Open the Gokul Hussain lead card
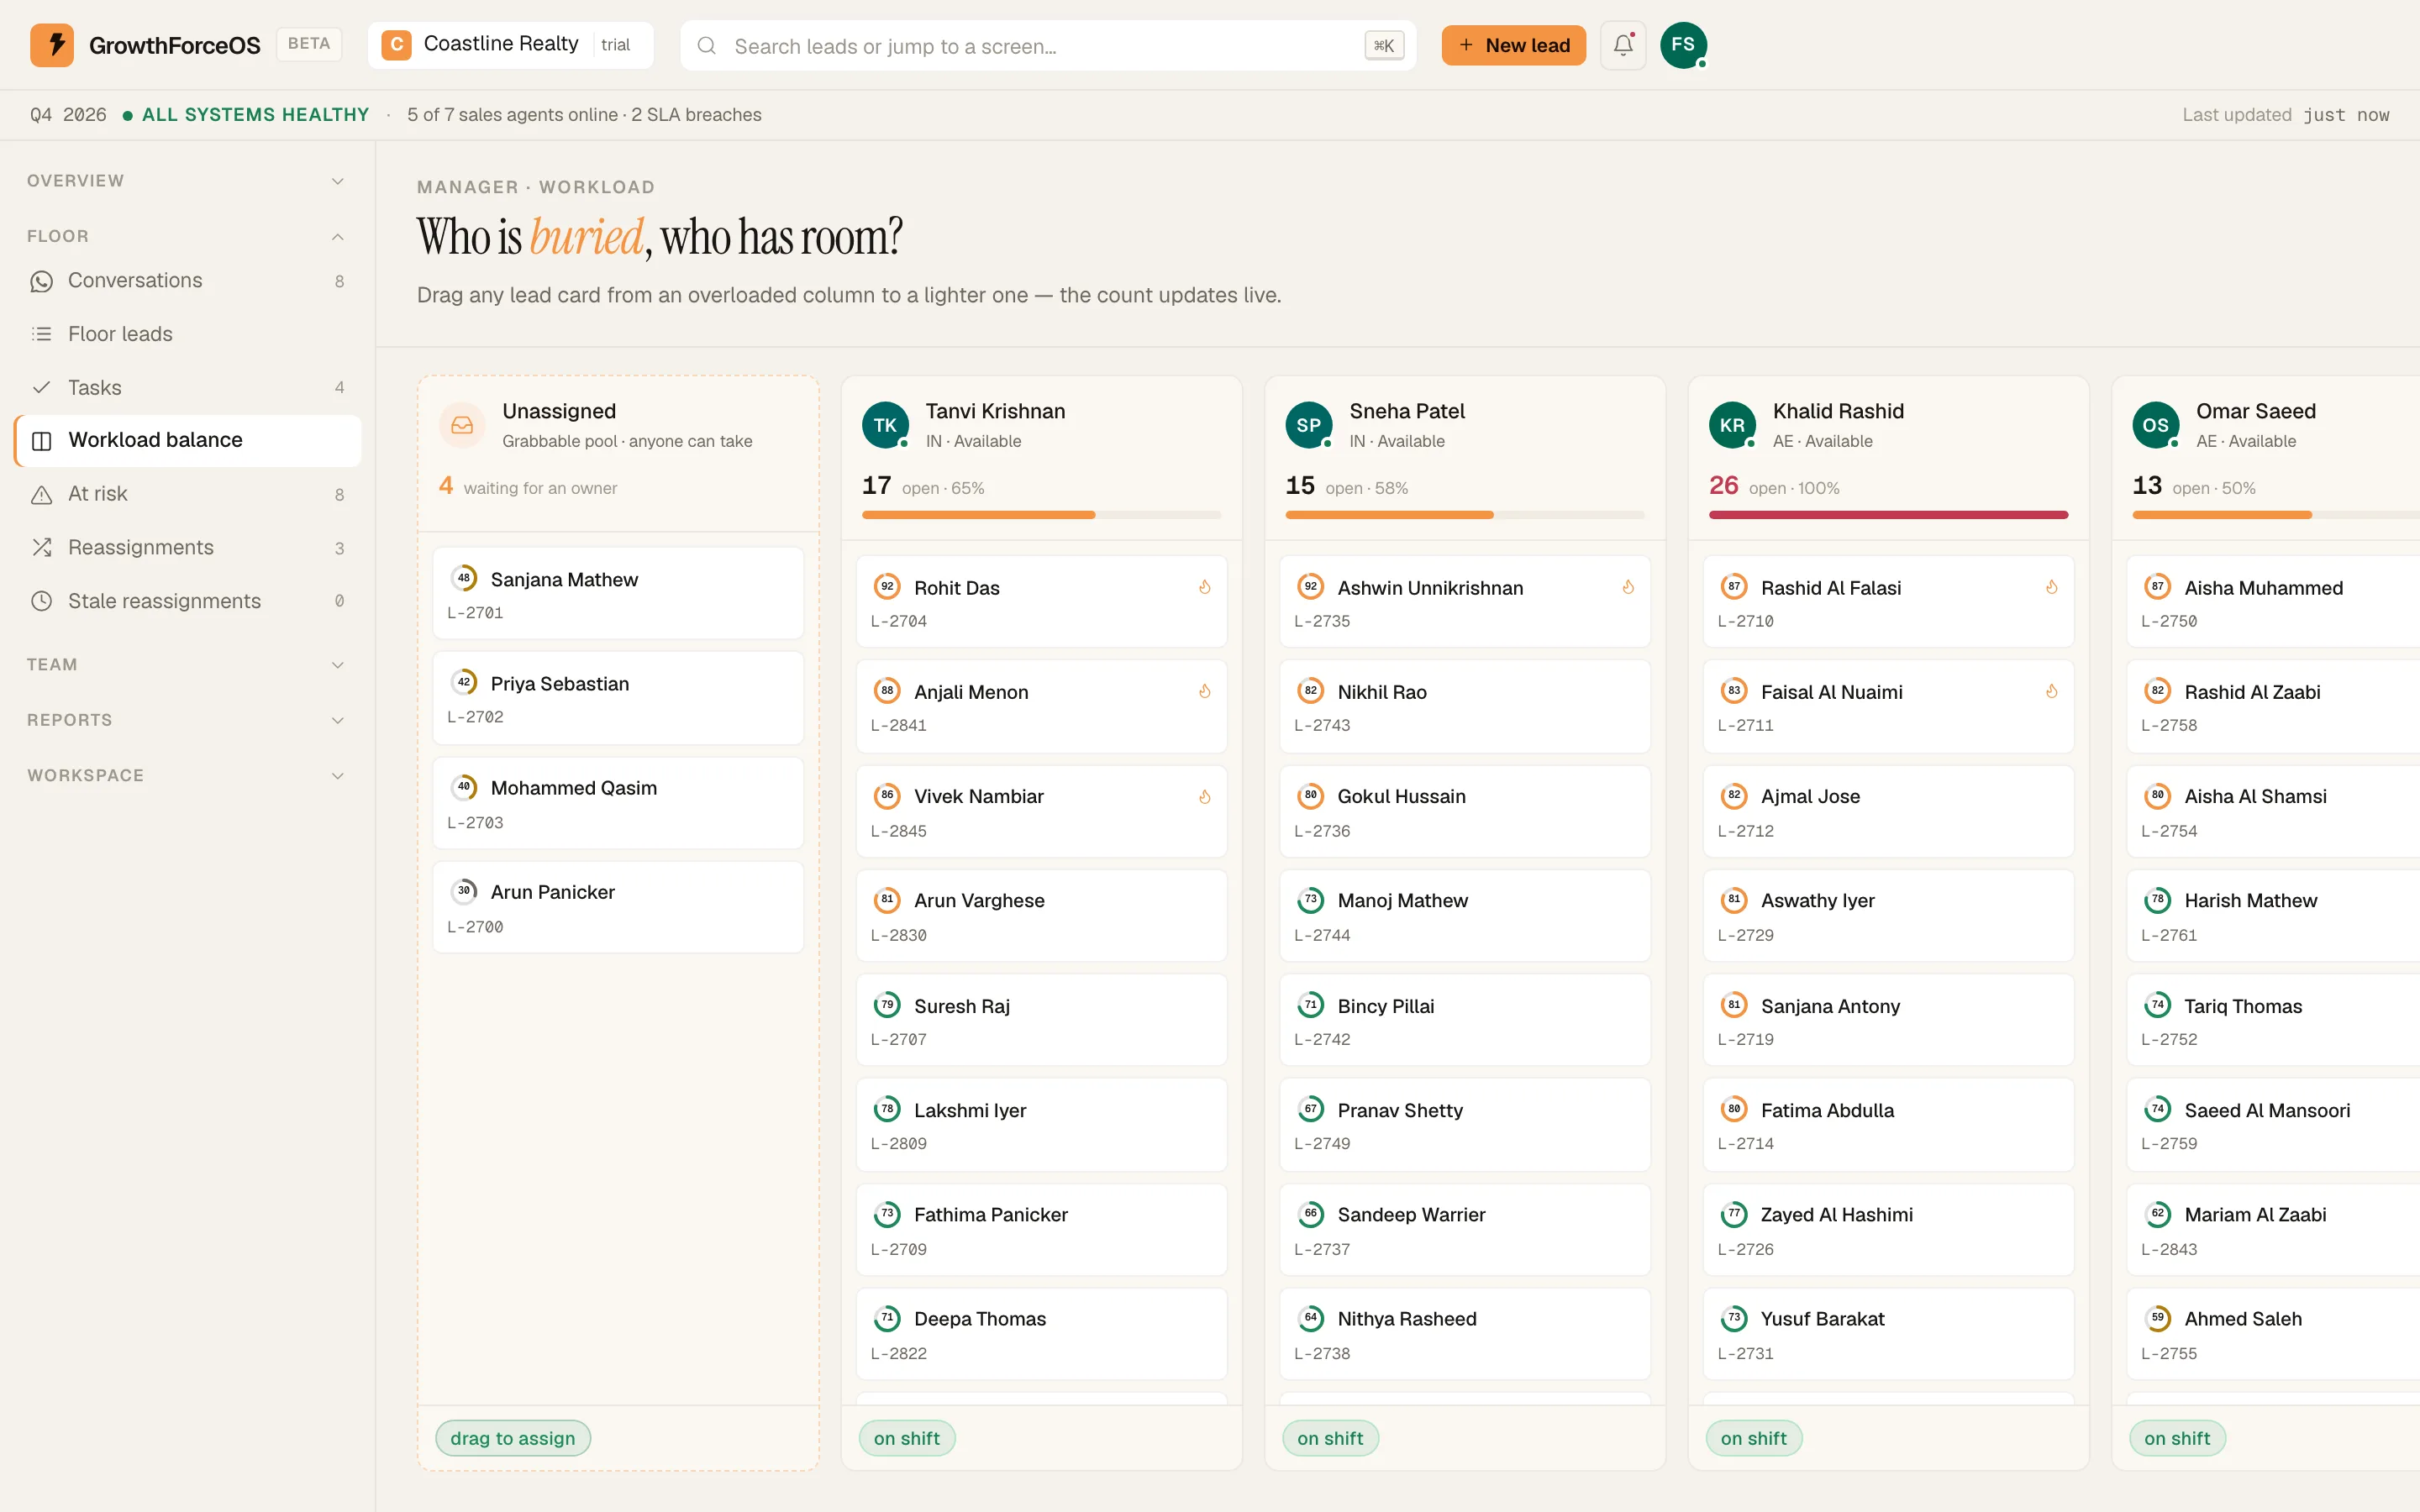The image size is (2420, 1512). click(1464, 811)
